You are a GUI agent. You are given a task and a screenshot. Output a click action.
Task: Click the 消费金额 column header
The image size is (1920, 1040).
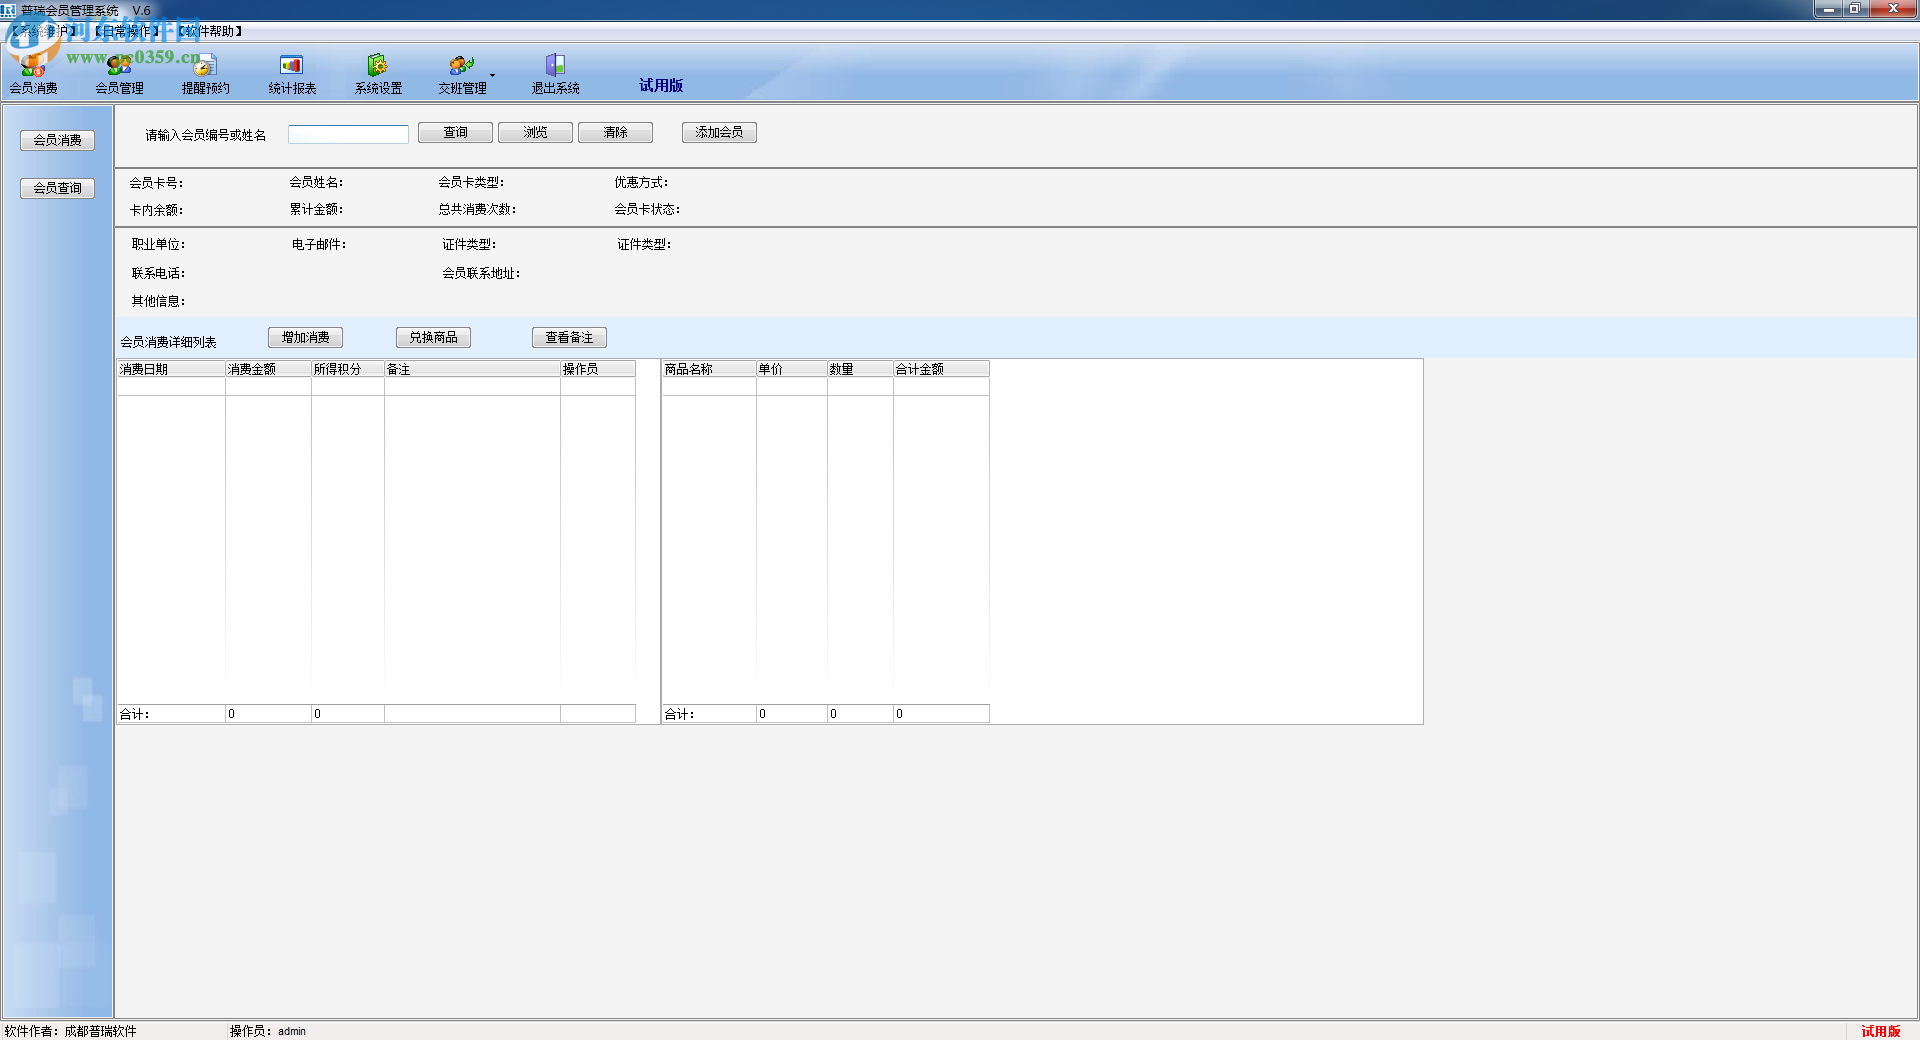268,369
